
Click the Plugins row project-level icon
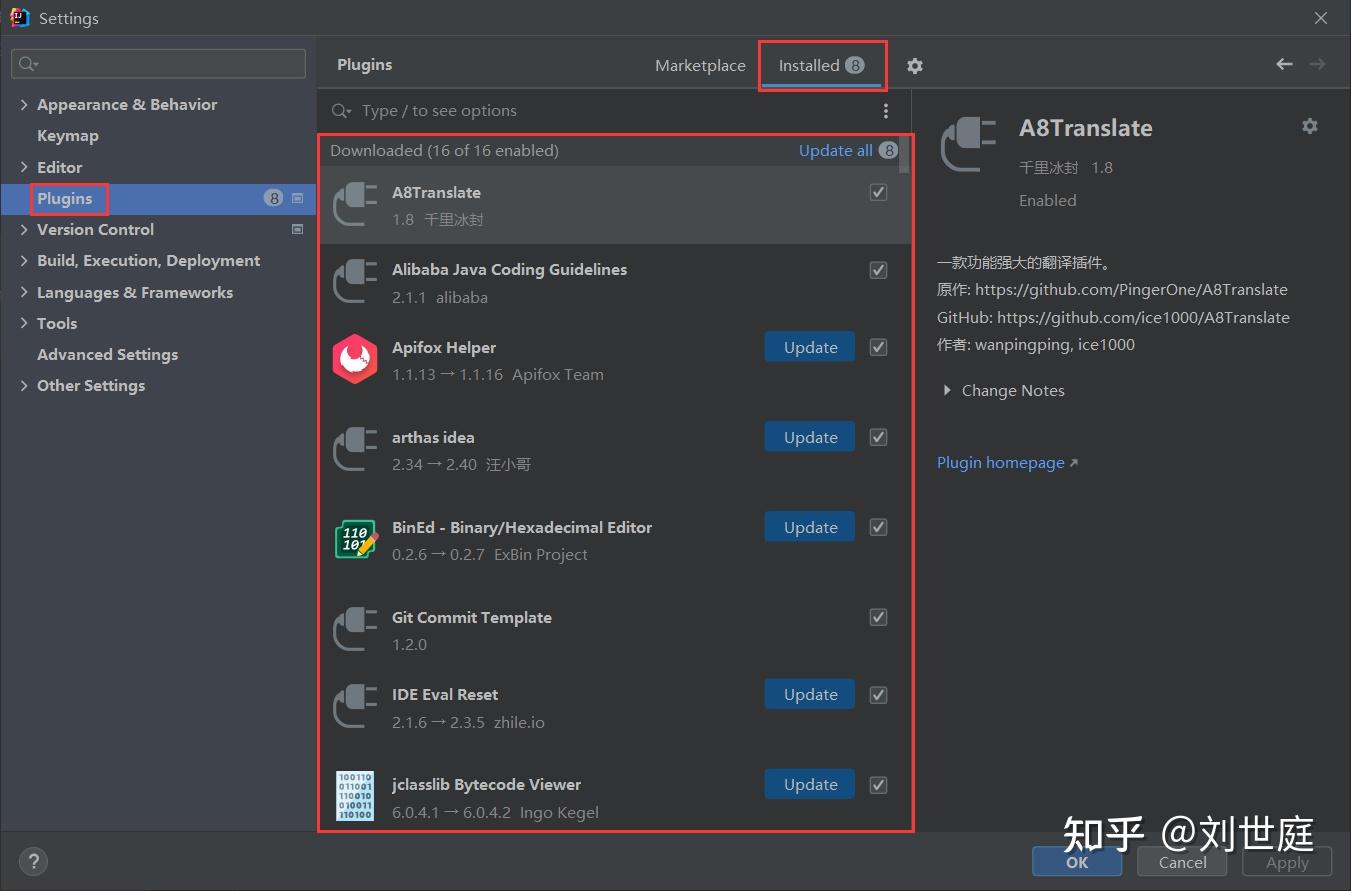297,198
